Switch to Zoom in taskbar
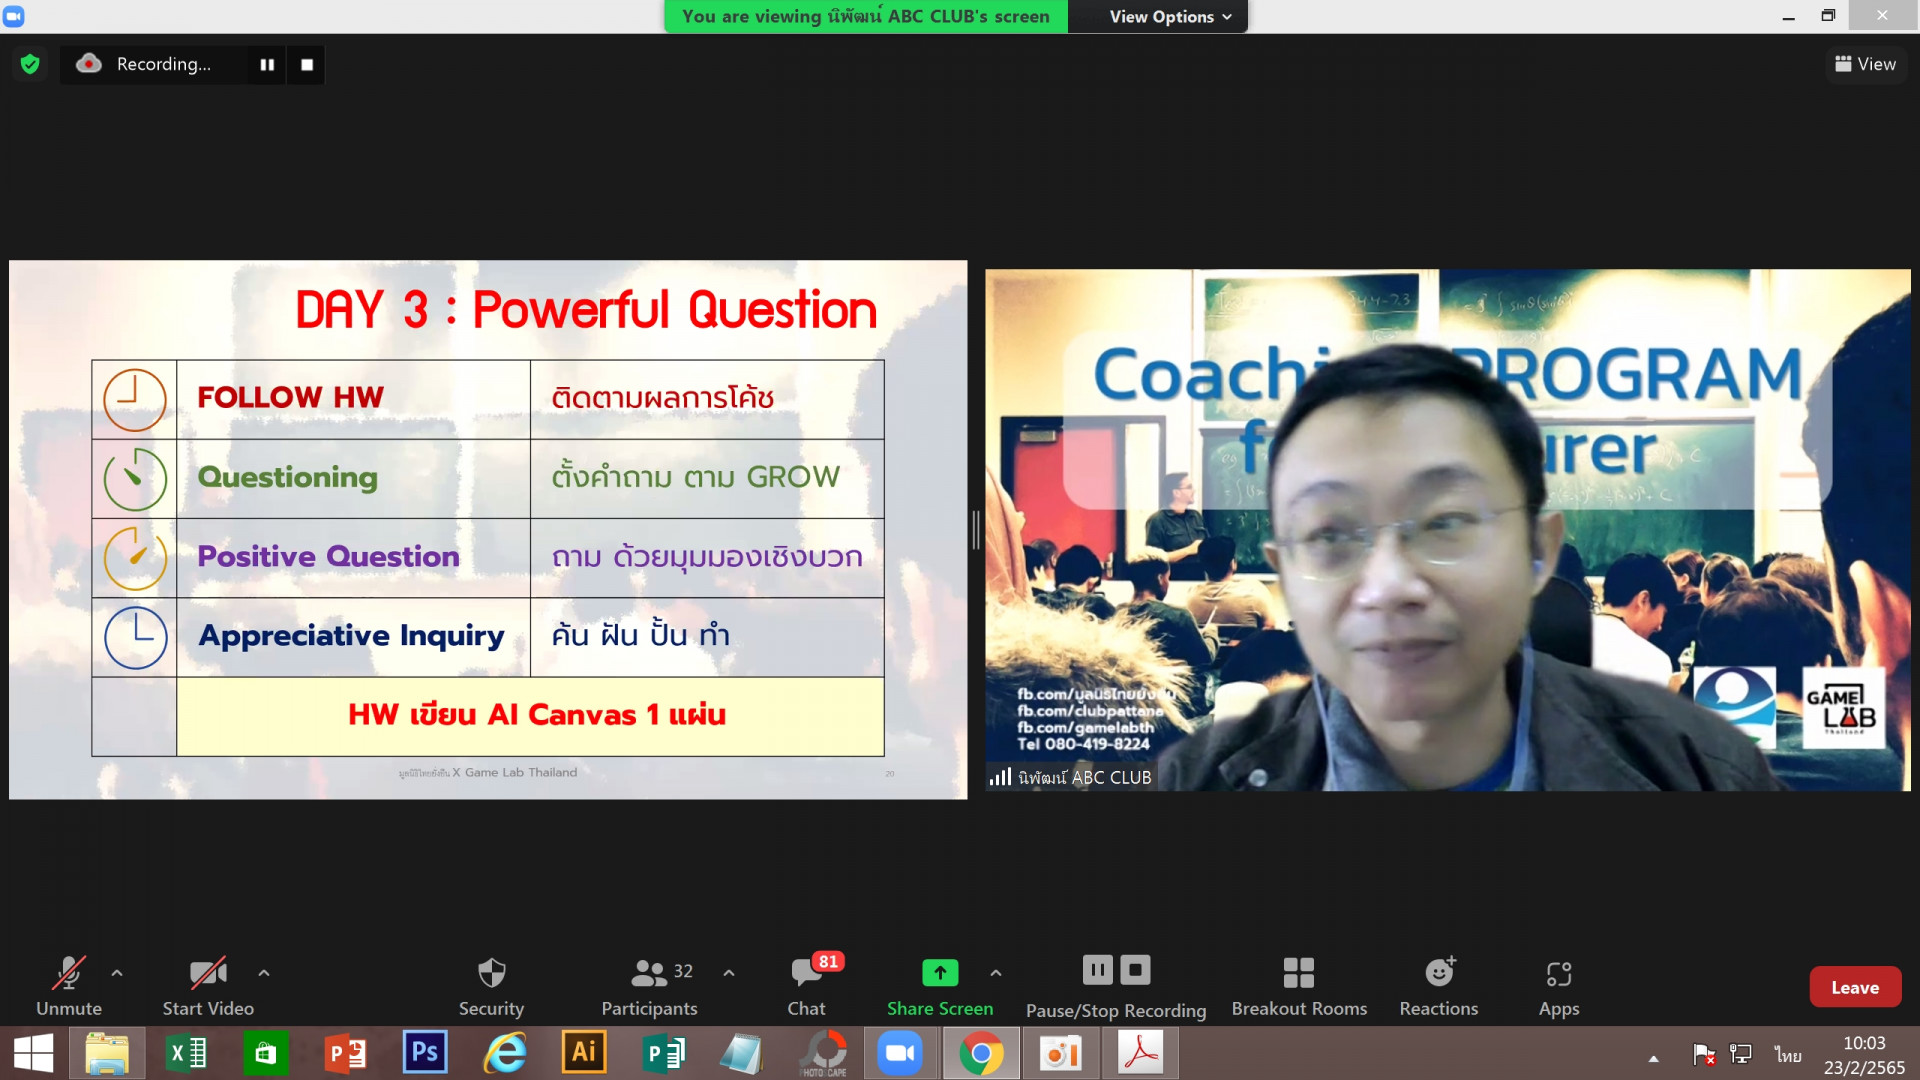 [x=900, y=1053]
